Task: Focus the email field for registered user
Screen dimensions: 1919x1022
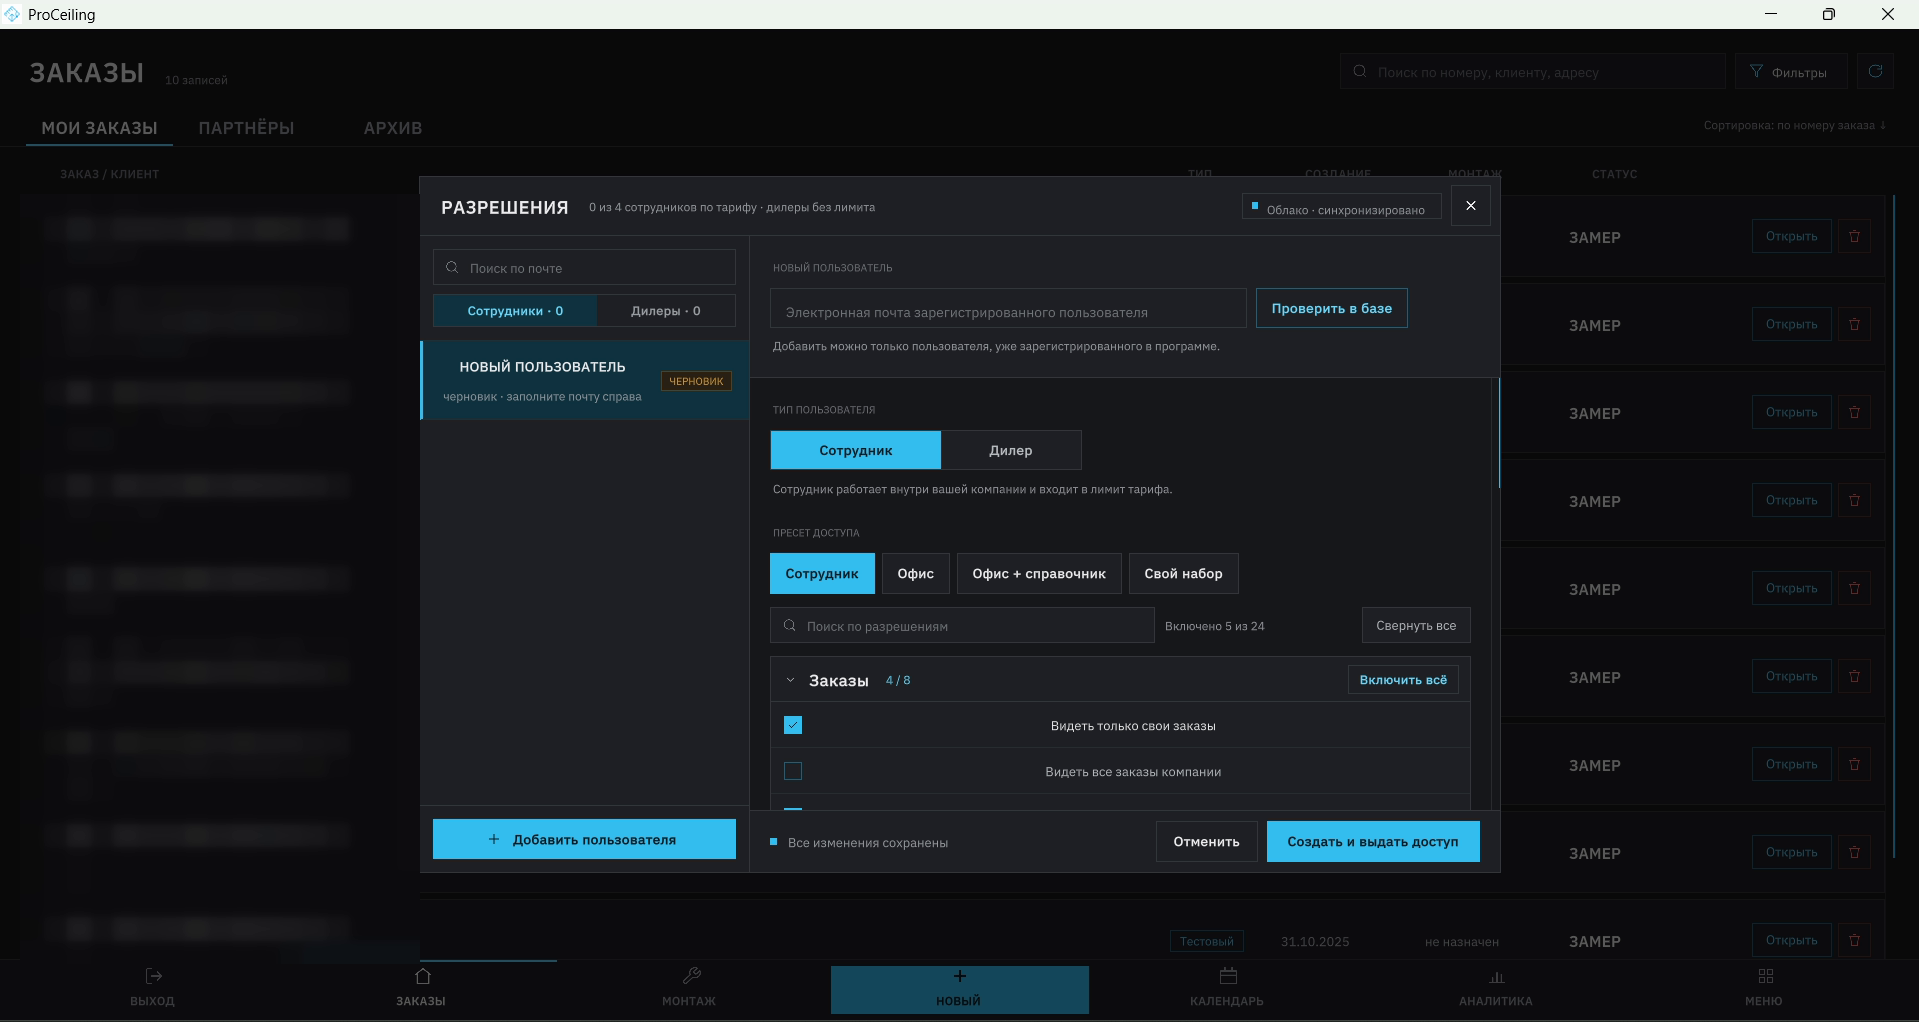Action: pos(1008,308)
